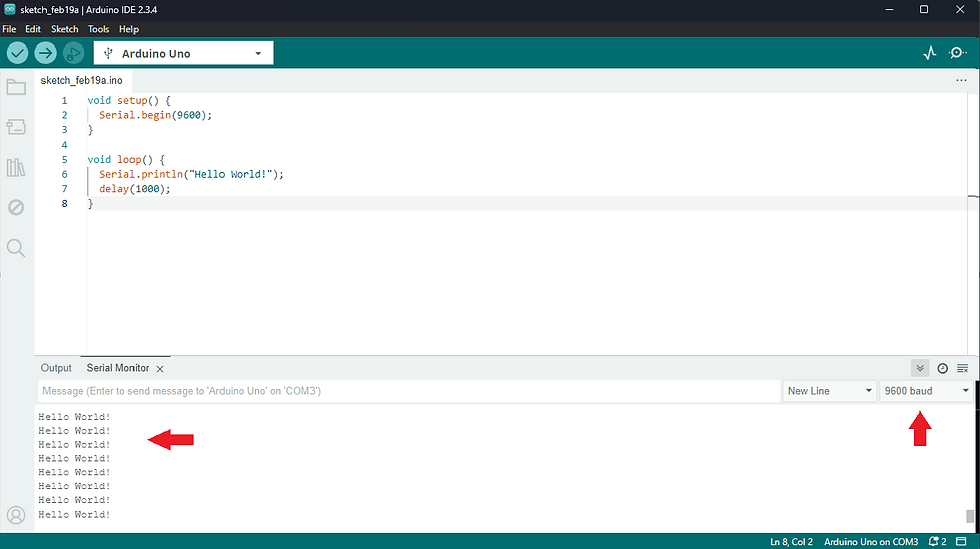Toggle timestamp clock icon in Serial Monitor
980x549 pixels.
click(x=942, y=368)
